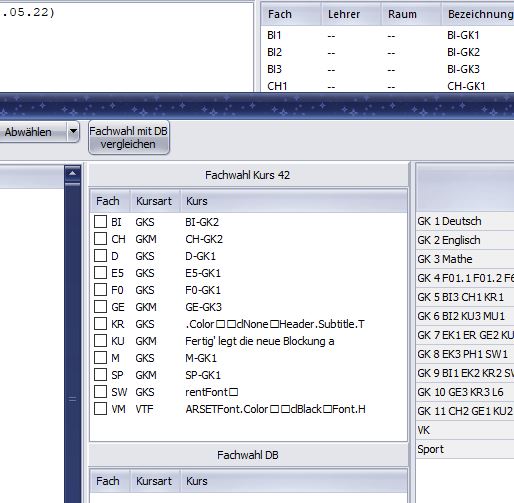Check the VM VTF checkbox
The image size is (514, 503).
pos(100,409)
